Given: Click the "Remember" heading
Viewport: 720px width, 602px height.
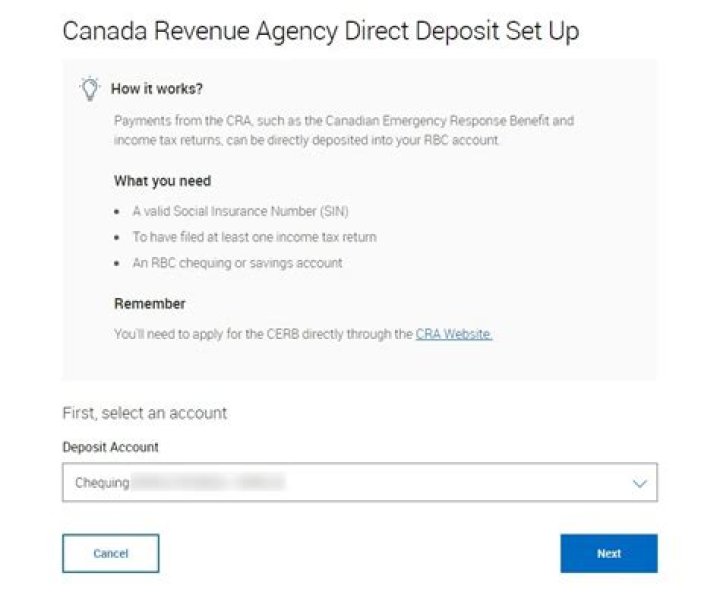Looking at the screenshot, I should pyautogui.click(x=150, y=304).
